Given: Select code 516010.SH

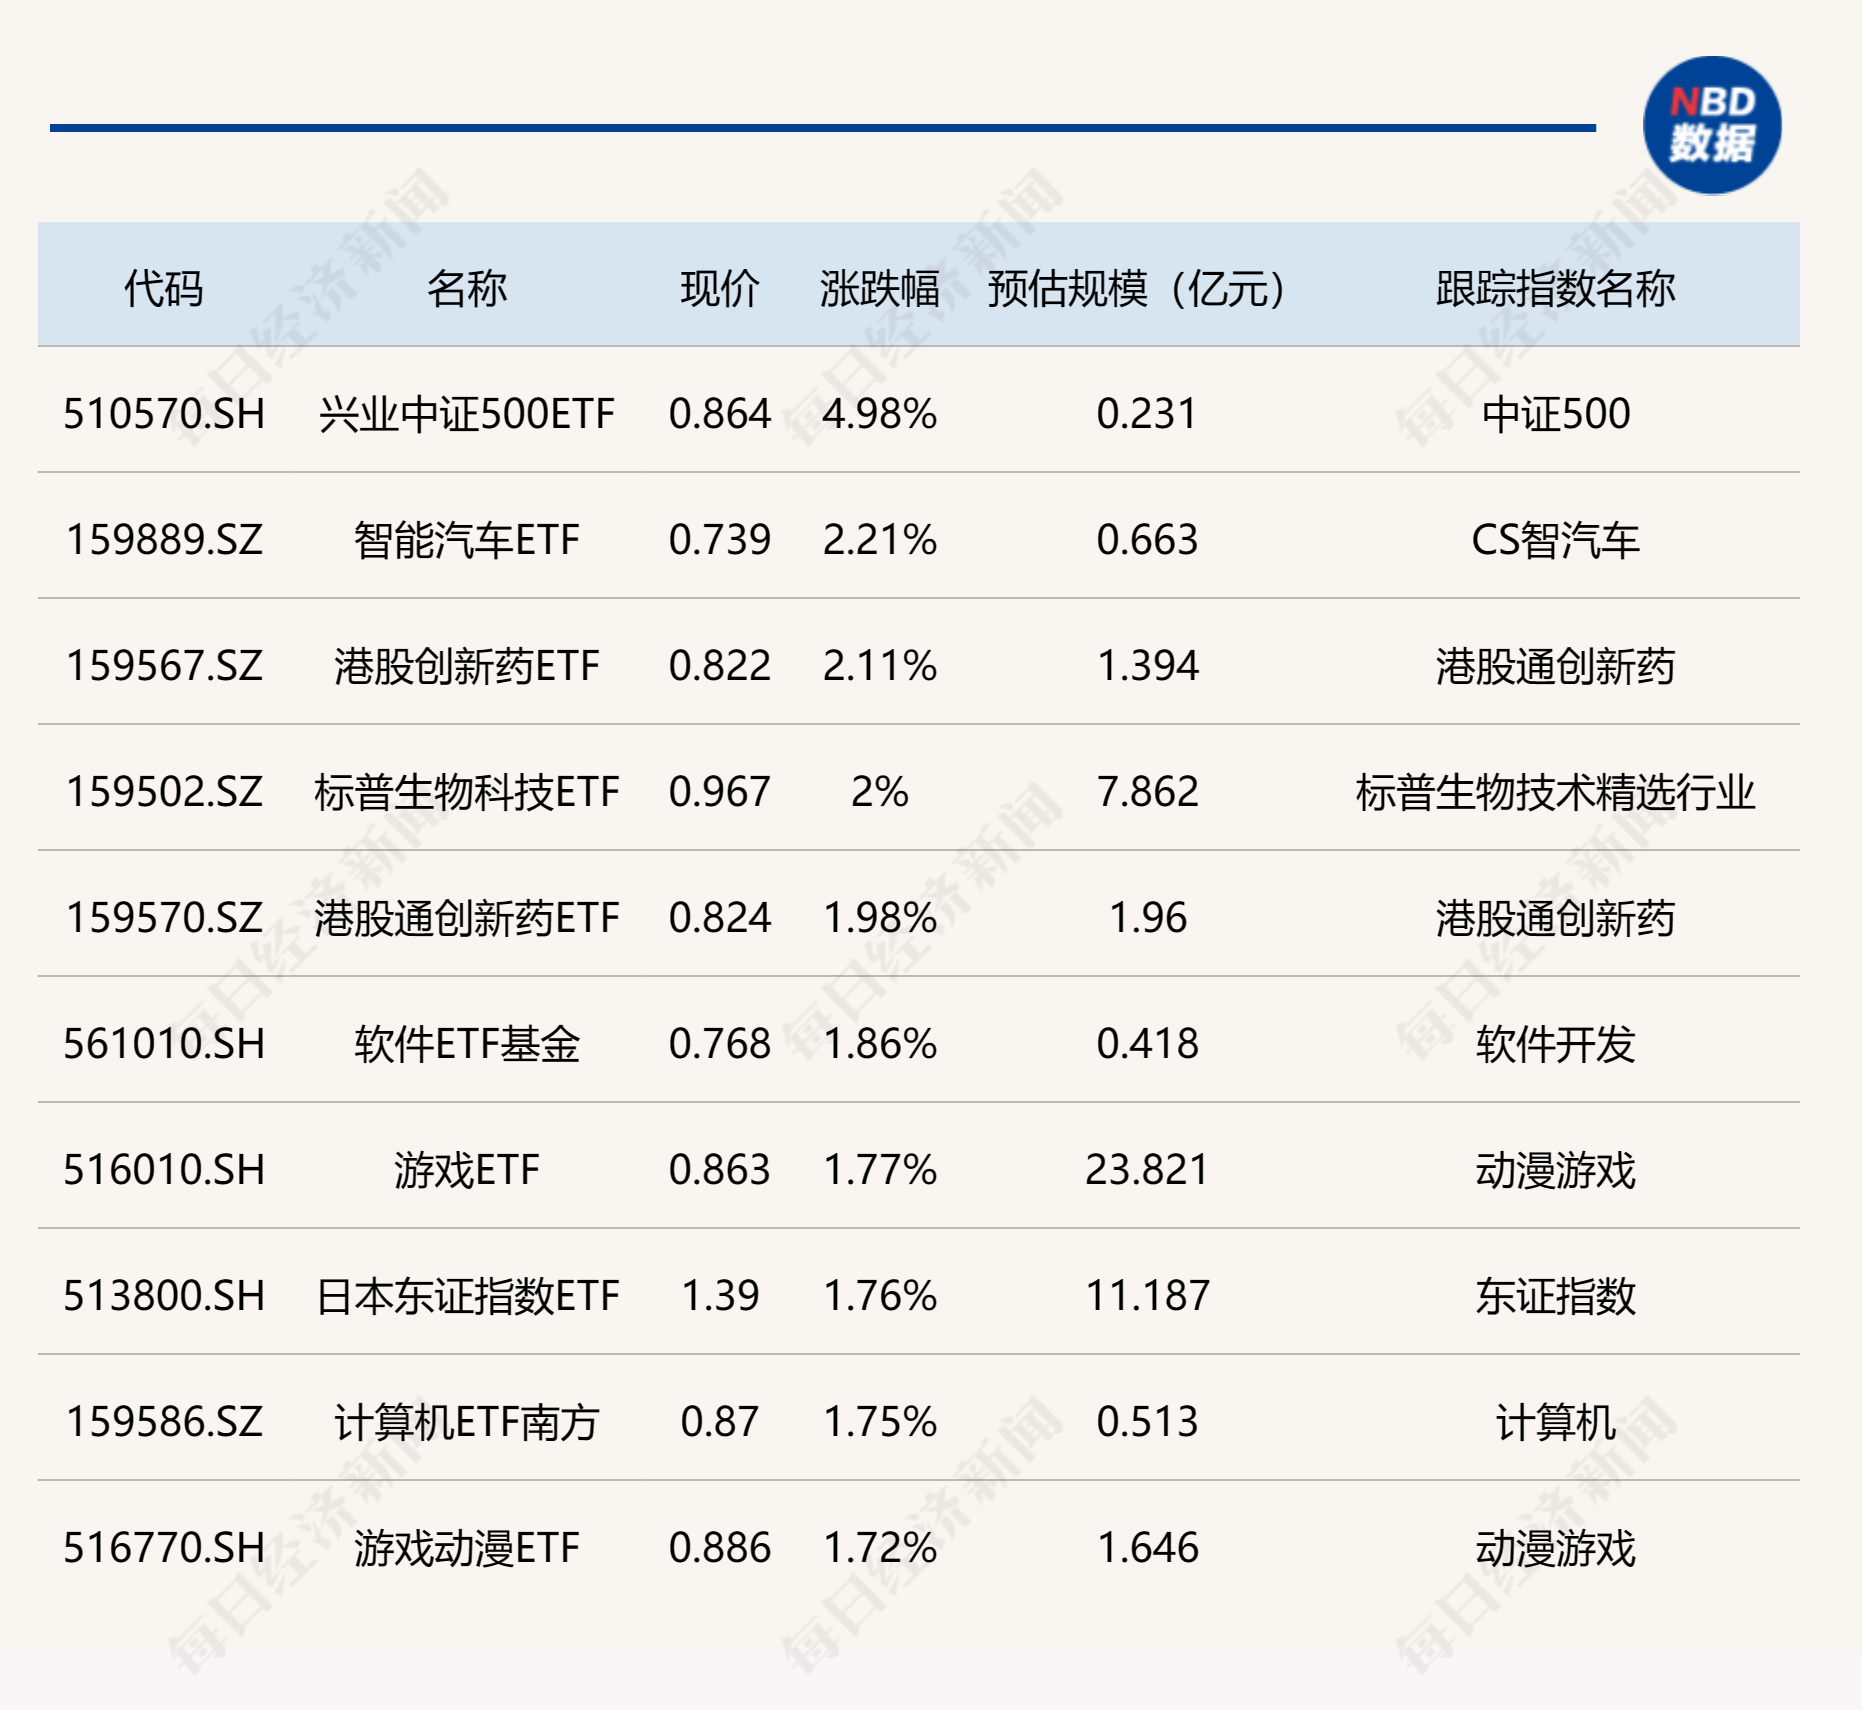Looking at the screenshot, I should click(164, 1170).
